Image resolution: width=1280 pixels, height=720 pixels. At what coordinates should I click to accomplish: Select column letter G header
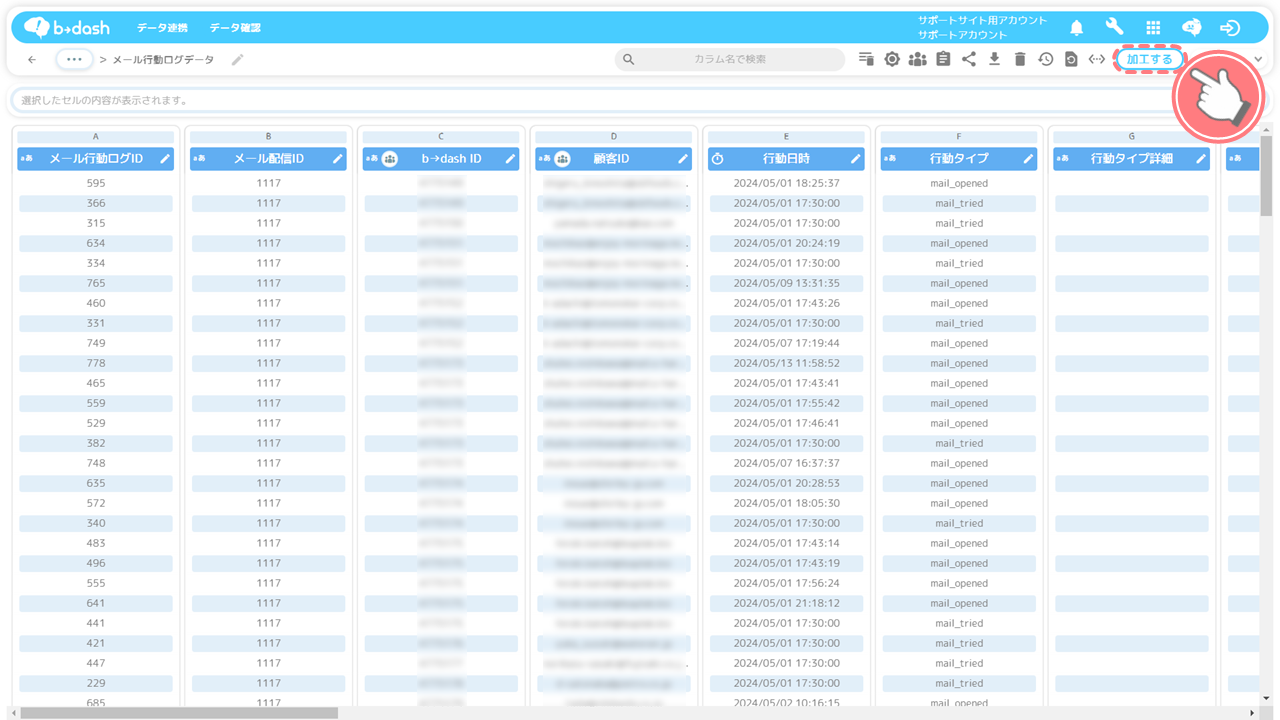(1131, 137)
